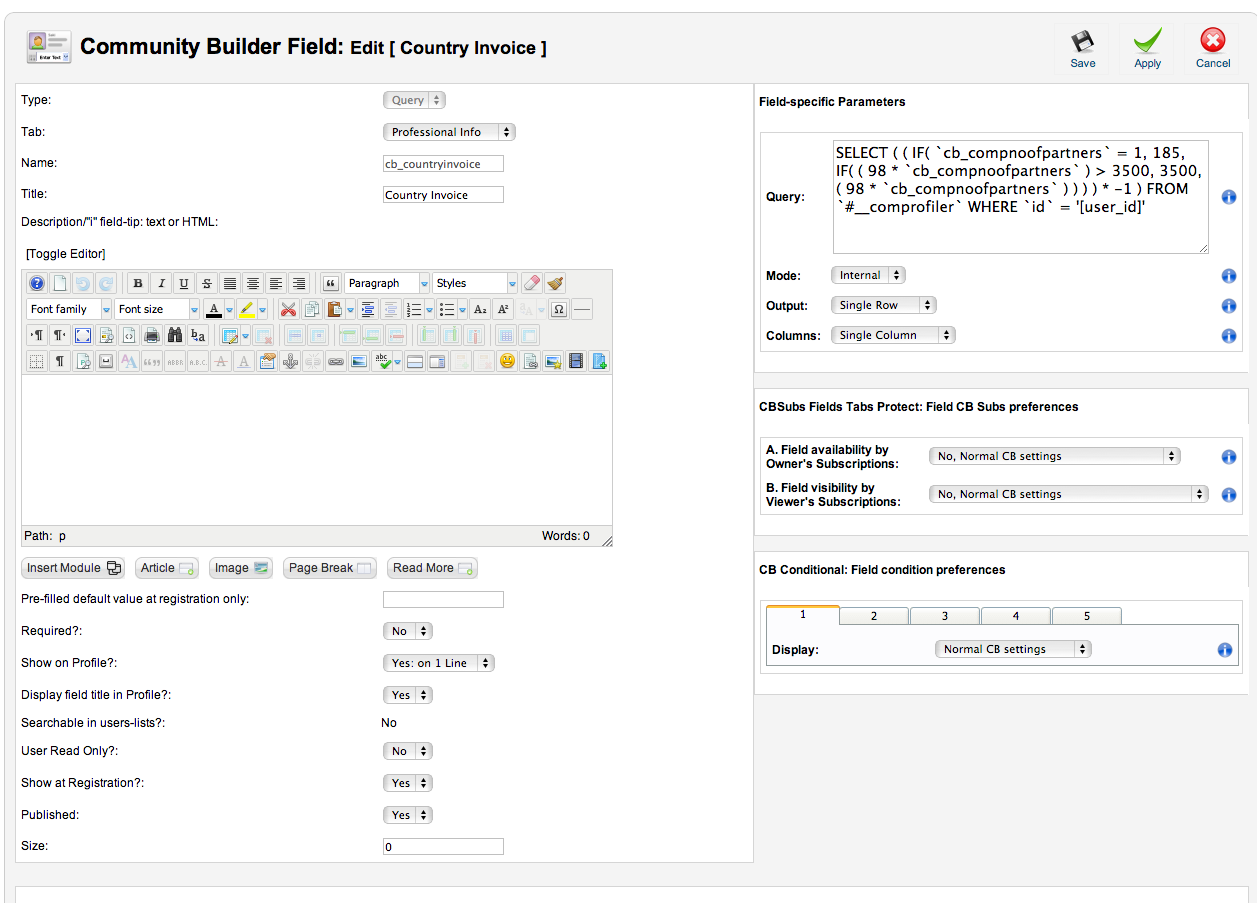The image size is (1257, 903).
Task: Click the scissors cut icon
Action: (288, 309)
